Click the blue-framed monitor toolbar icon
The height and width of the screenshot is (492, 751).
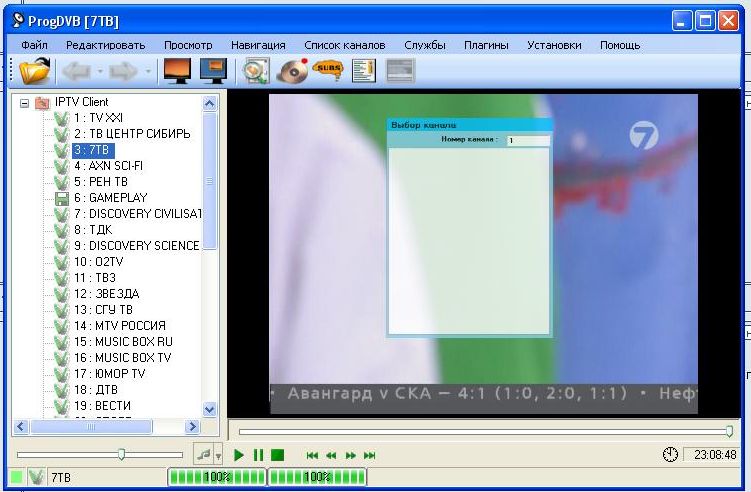coord(213,71)
